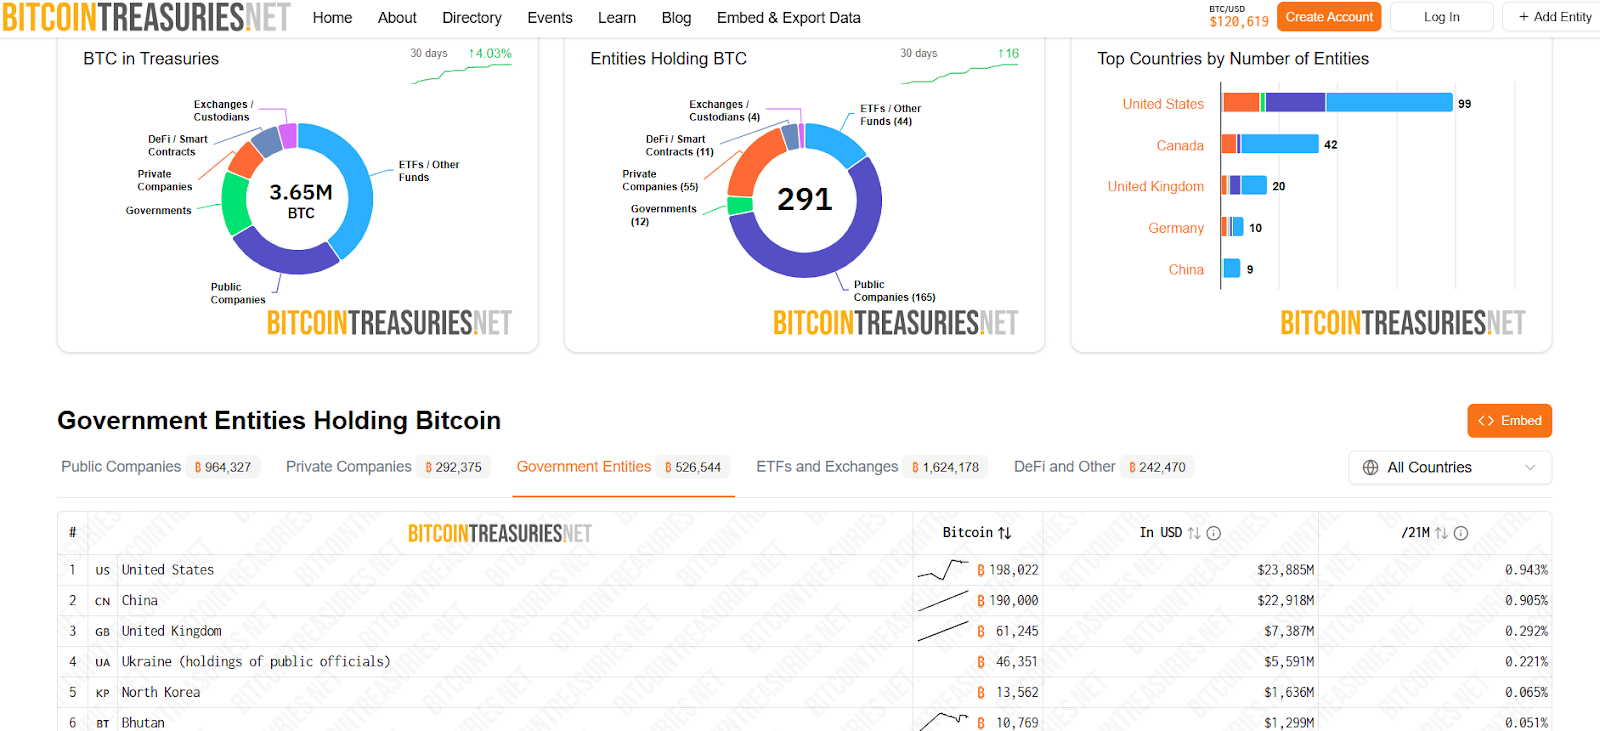Click the BitcoinTreasuries.NET logo in the header
The height and width of the screenshot is (731, 1600).
[146, 17]
